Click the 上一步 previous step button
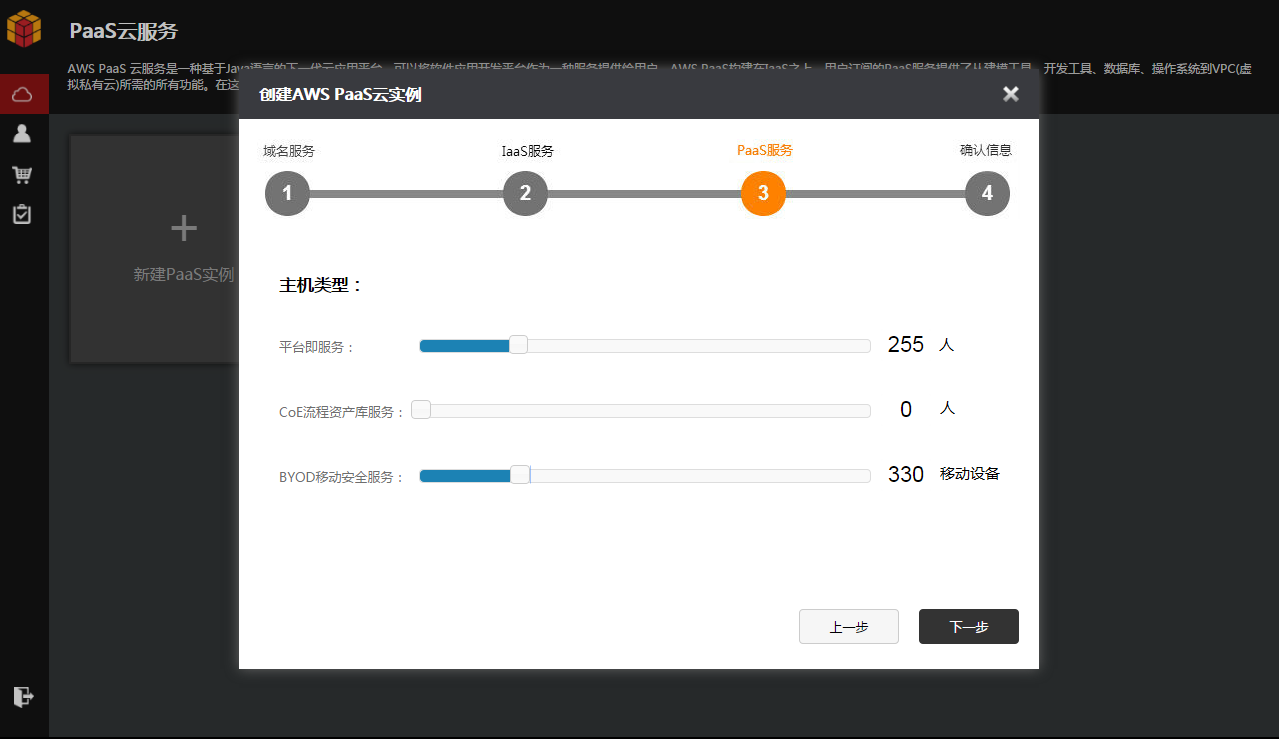Viewport: 1279px width, 739px height. click(849, 627)
